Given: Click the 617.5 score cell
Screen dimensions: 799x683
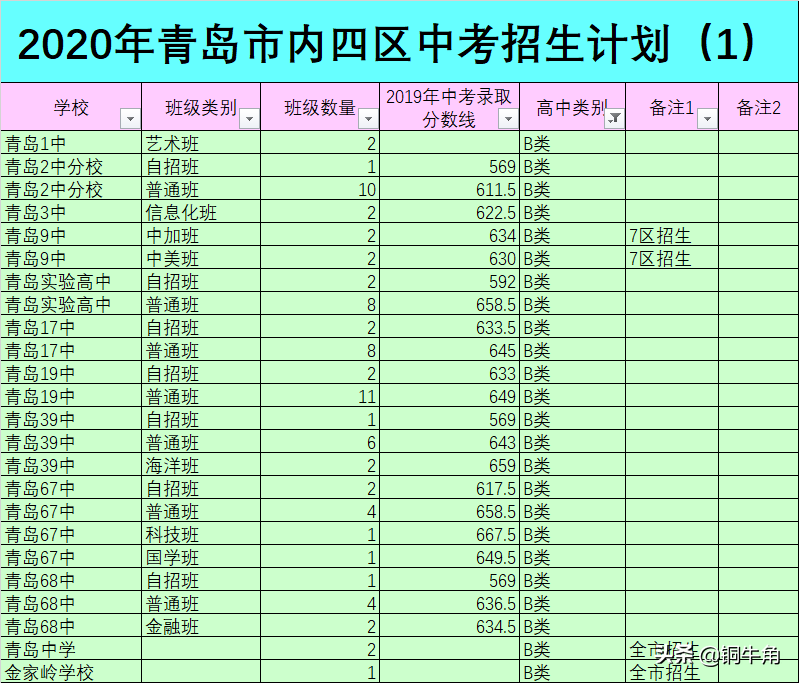Looking at the screenshot, I should pos(449,488).
